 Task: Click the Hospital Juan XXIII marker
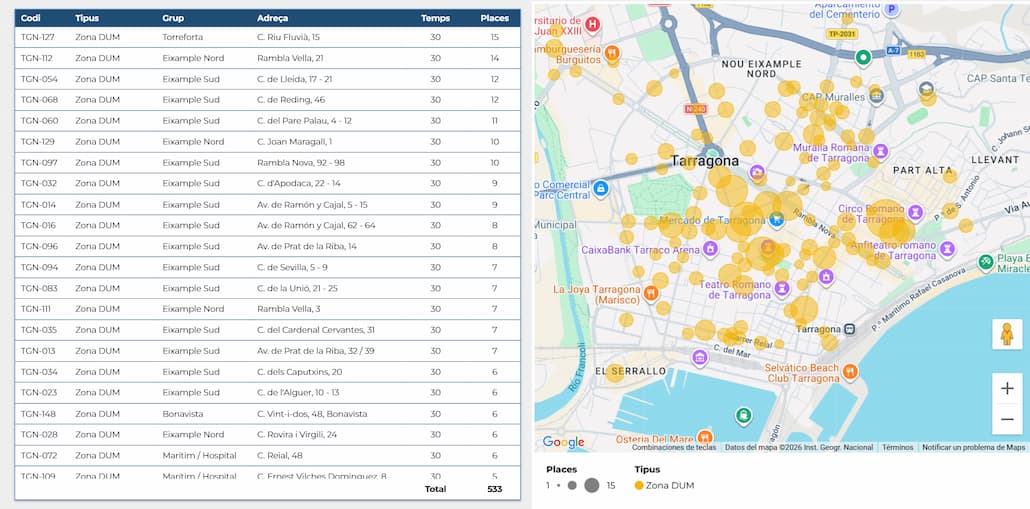pyautogui.click(x=592, y=24)
